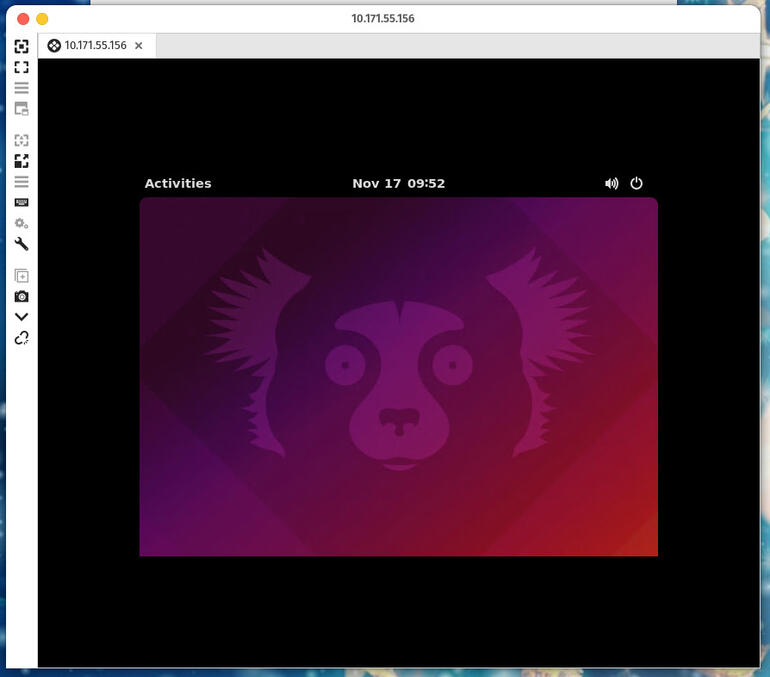Disconnect the remote session

coord(21,338)
